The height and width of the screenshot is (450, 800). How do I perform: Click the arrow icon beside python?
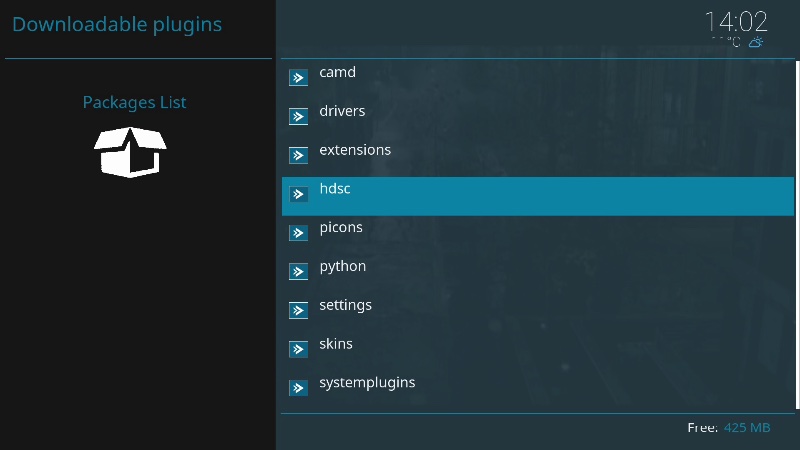click(x=298, y=272)
